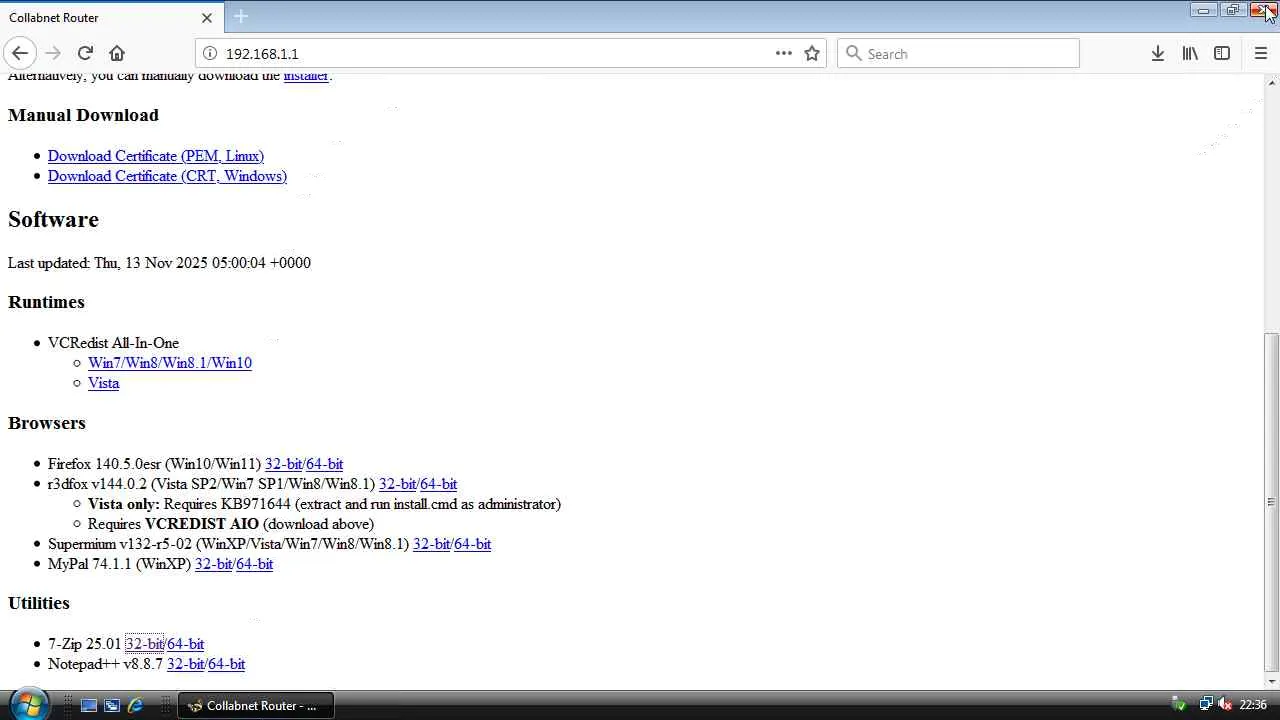Screen dimensions: 1280x720
Task: Open VCRedist Win7/Win8/Win8.1/Win10 link
Action: (x=170, y=363)
